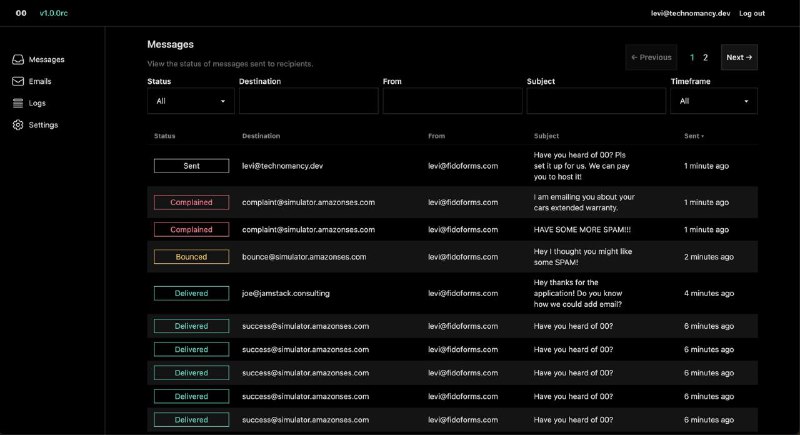Viewport: 800px width, 435px height.
Task: Click the 00 logo in header
Action: pyautogui.click(x=21, y=13)
